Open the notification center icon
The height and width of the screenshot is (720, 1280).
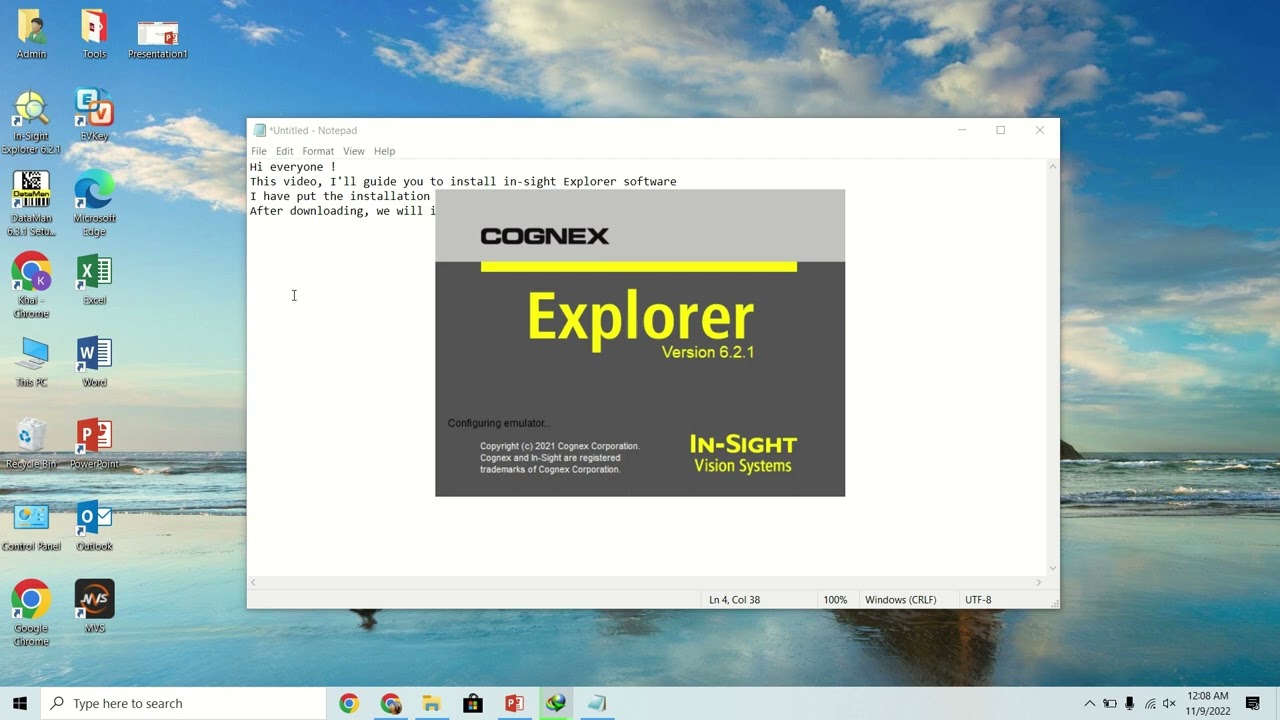[1253, 703]
